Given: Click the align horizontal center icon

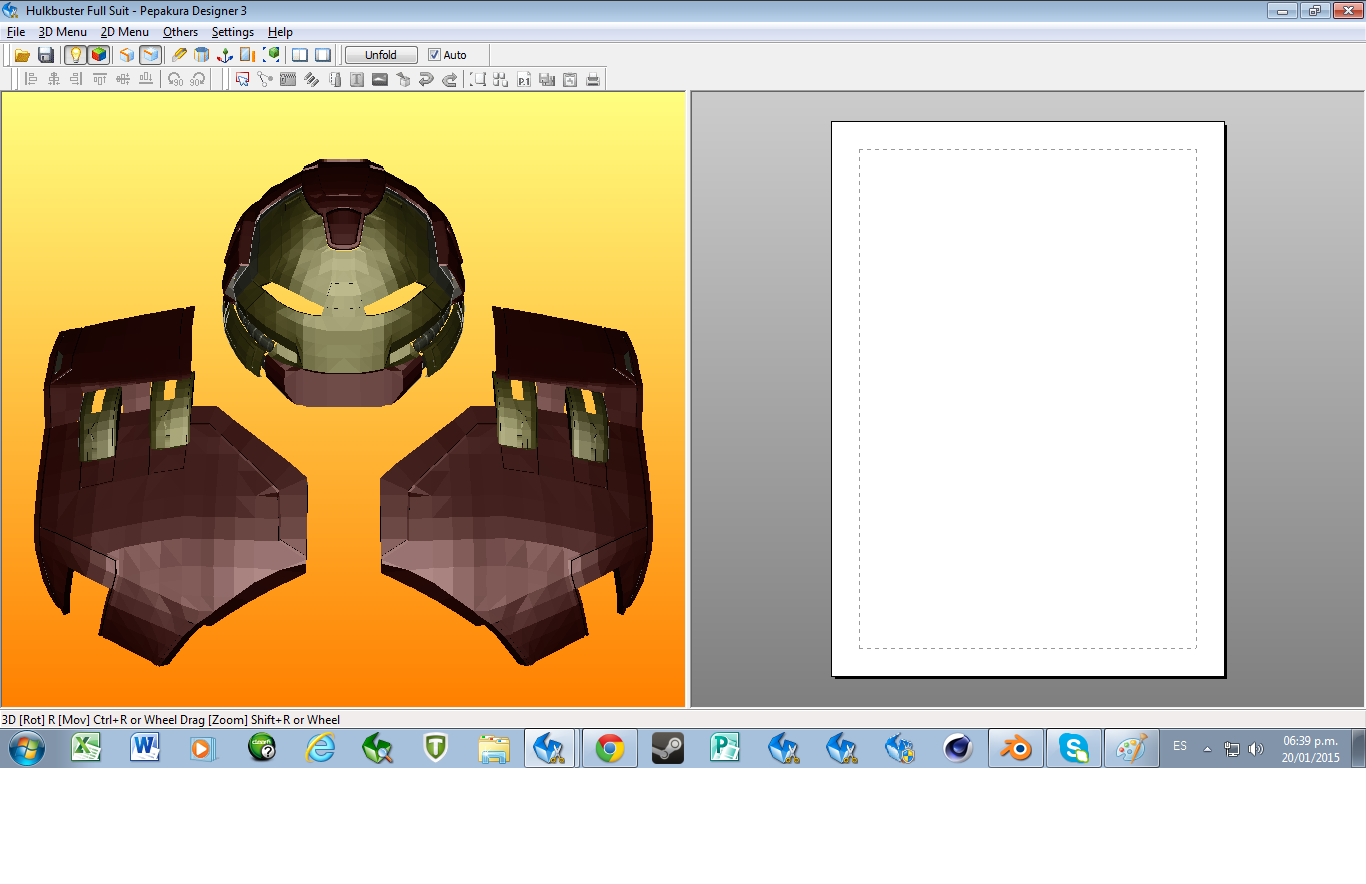Looking at the screenshot, I should point(53,79).
